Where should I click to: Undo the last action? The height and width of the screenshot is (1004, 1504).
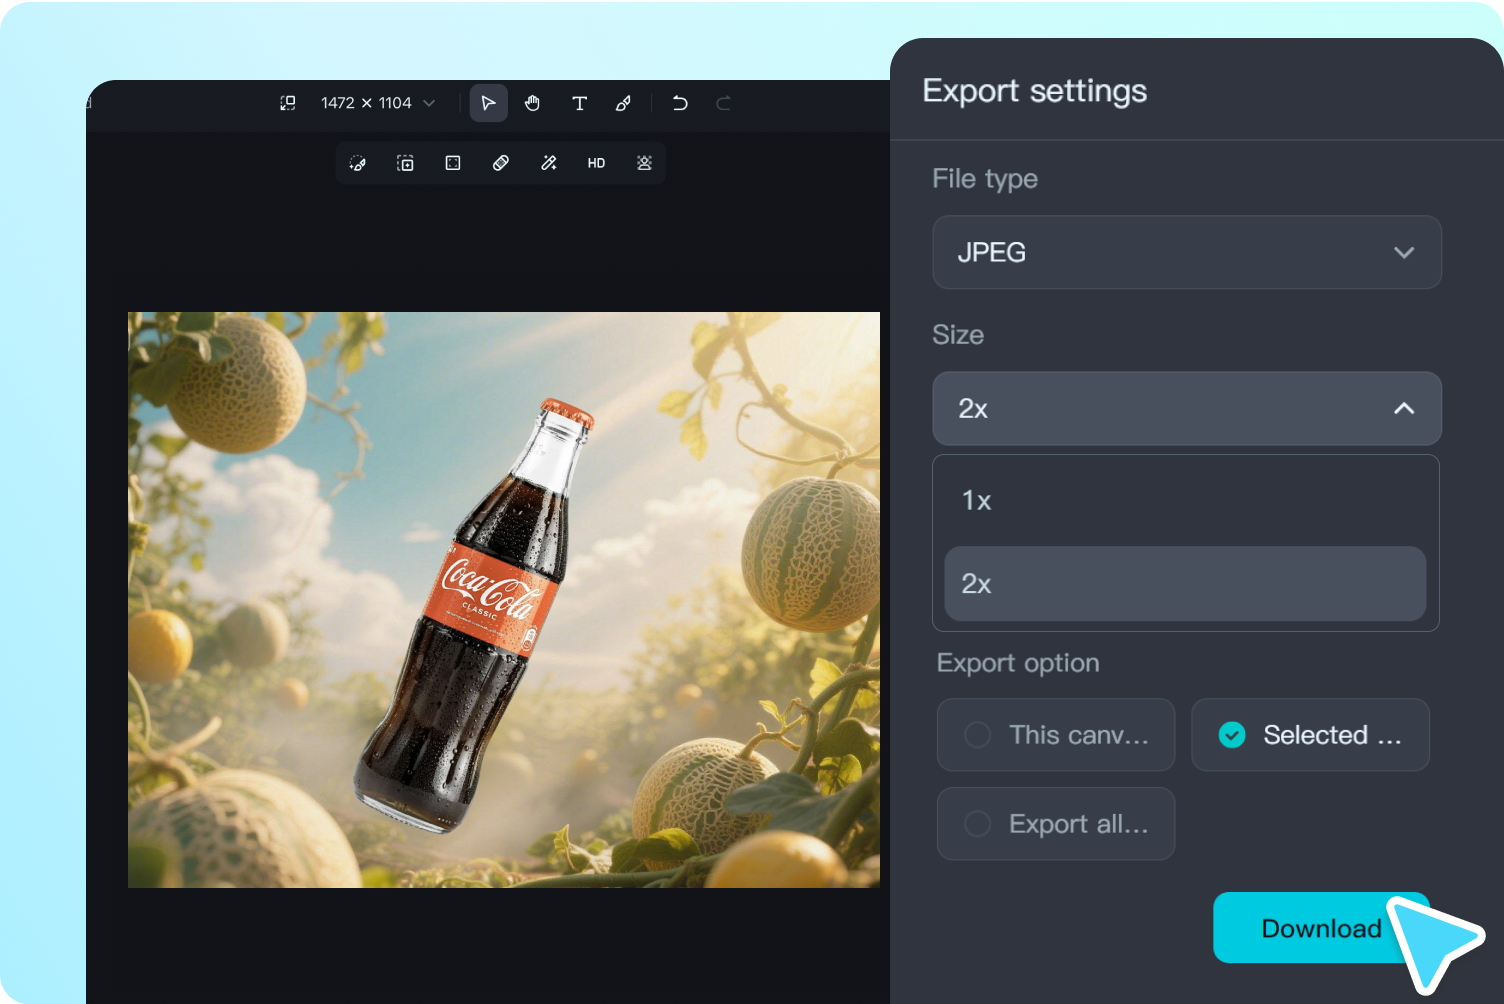click(680, 103)
